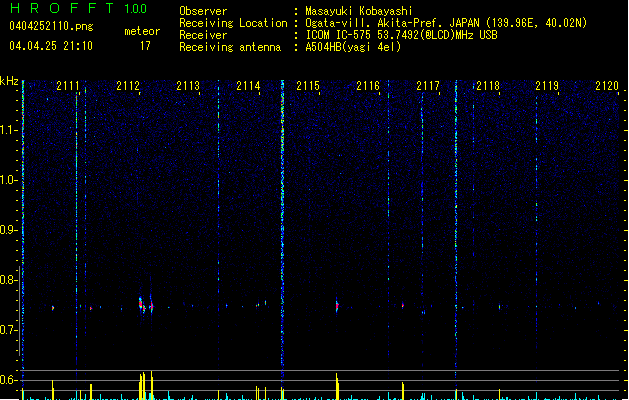Click the 0.9 kHz axis label
The width and height of the screenshot is (629, 400).
(8, 230)
